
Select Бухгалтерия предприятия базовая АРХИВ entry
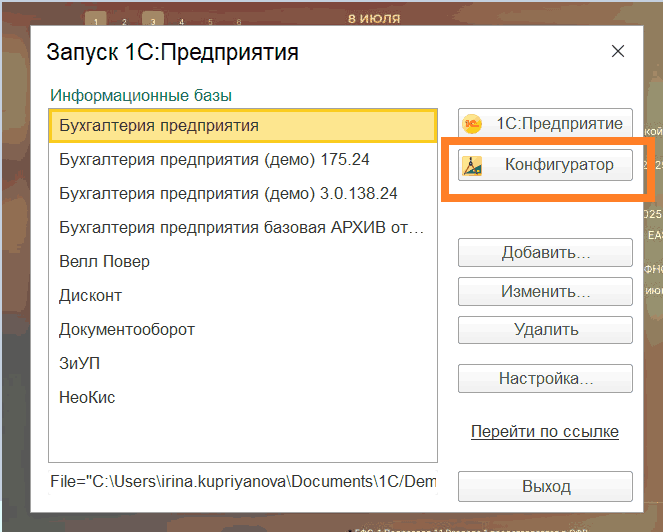point(243,228)
